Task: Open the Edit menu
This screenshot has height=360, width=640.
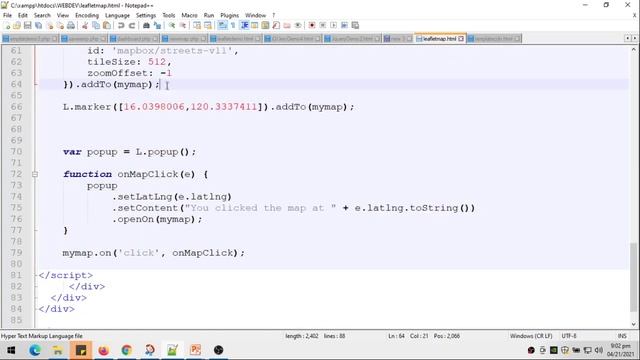Action: point(23,15)
